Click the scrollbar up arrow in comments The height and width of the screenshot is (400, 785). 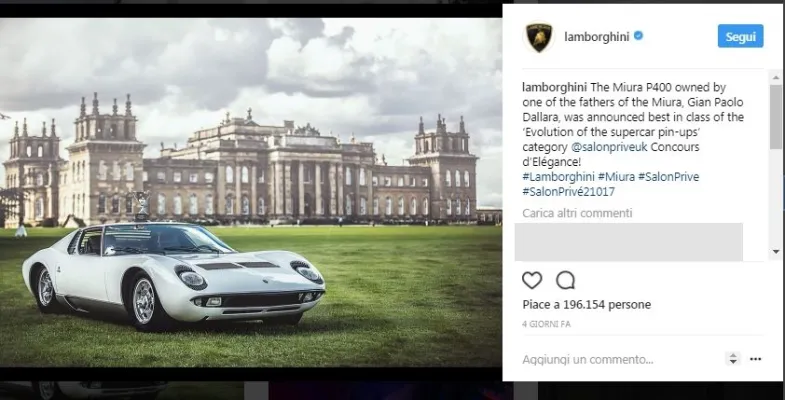775,77
